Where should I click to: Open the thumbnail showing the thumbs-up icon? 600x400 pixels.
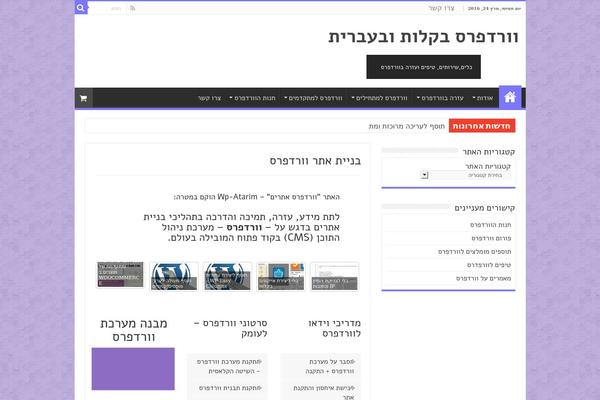click(x=281, y=276)
